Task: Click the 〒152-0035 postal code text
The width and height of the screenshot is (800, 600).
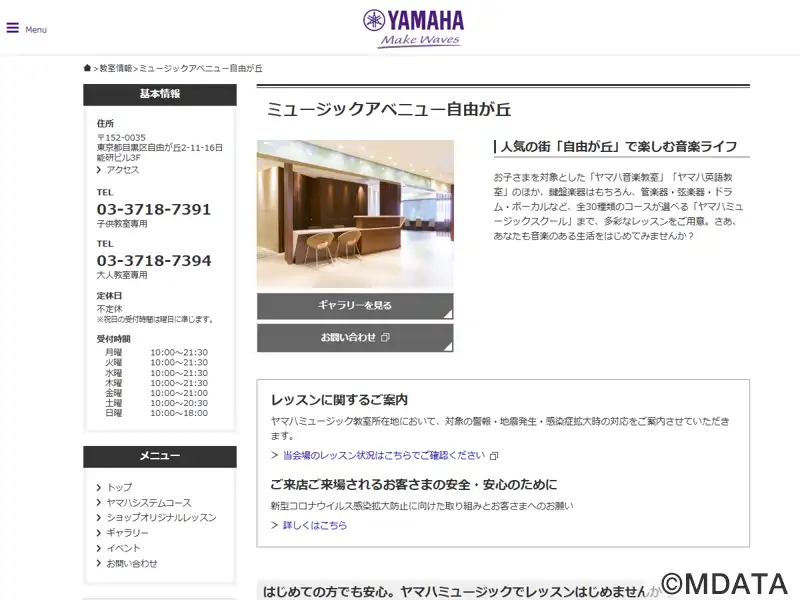Action: 121,138
